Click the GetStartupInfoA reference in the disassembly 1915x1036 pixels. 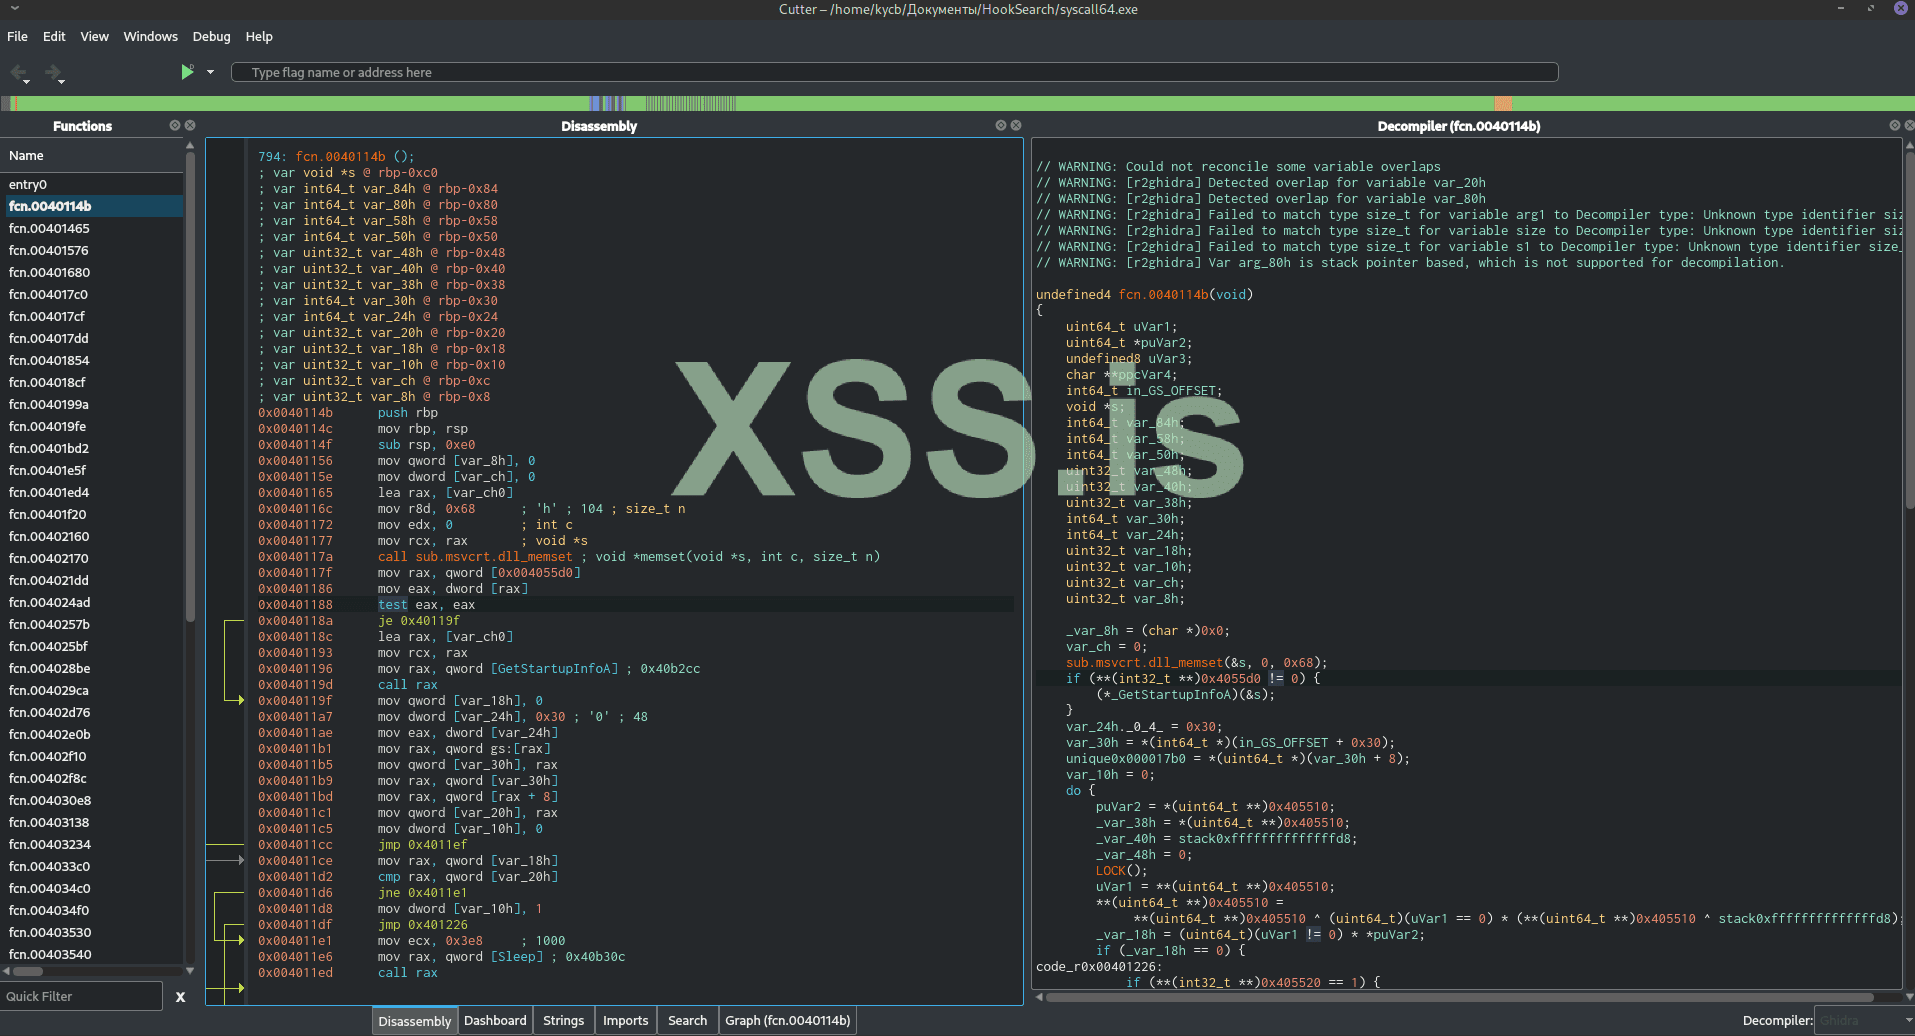pyautogui.click(x=554, y=669)
